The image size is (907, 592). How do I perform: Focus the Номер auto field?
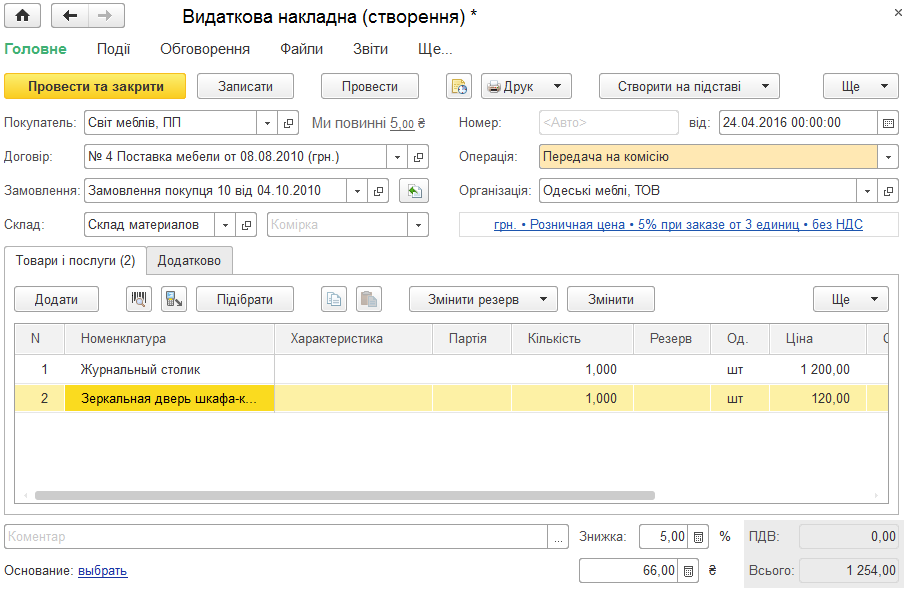(x=609, y=123)
